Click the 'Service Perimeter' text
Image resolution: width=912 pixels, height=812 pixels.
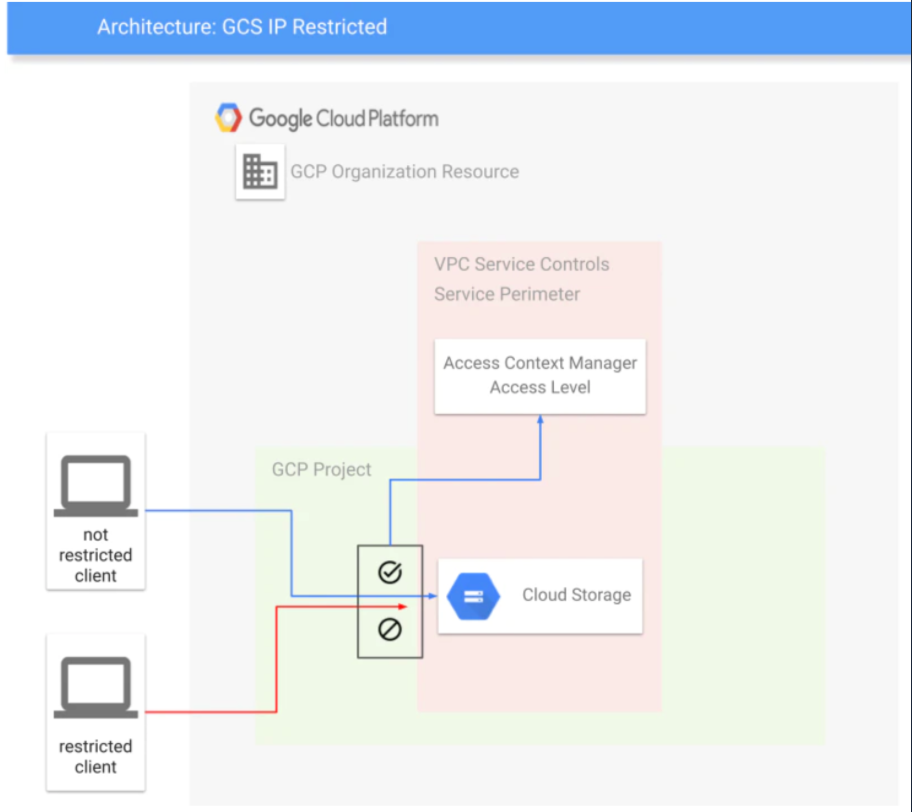click(x=507, y=294)
